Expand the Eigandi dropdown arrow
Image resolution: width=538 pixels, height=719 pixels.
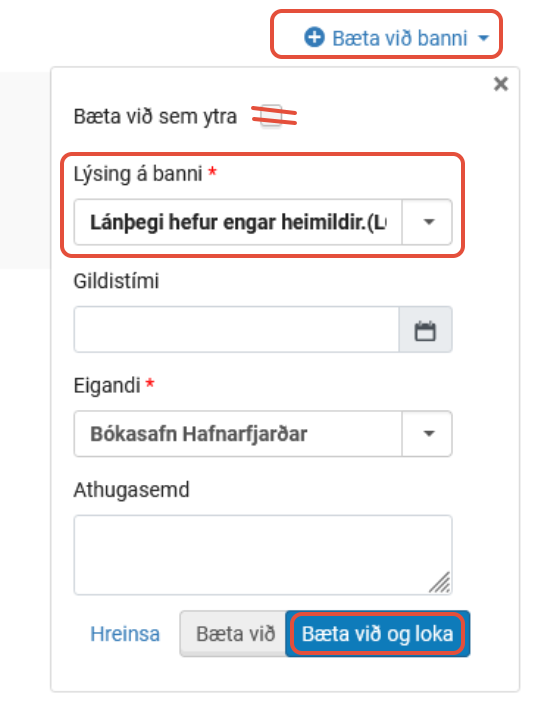(427, 434)
